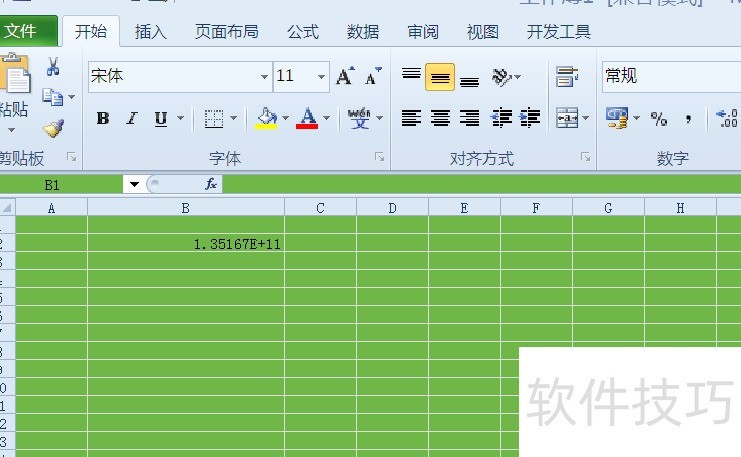Apply red font color A

(x=307, y=118)
